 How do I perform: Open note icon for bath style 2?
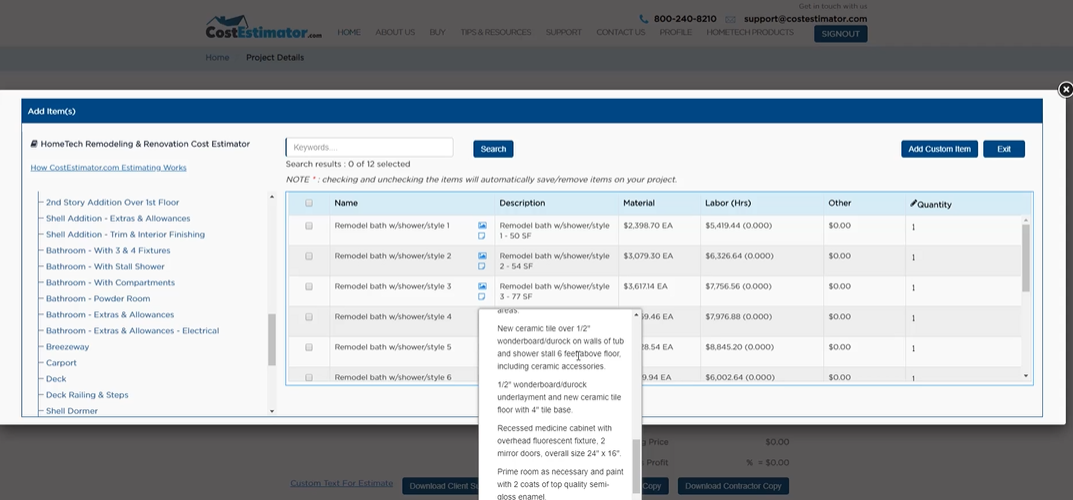482,266
